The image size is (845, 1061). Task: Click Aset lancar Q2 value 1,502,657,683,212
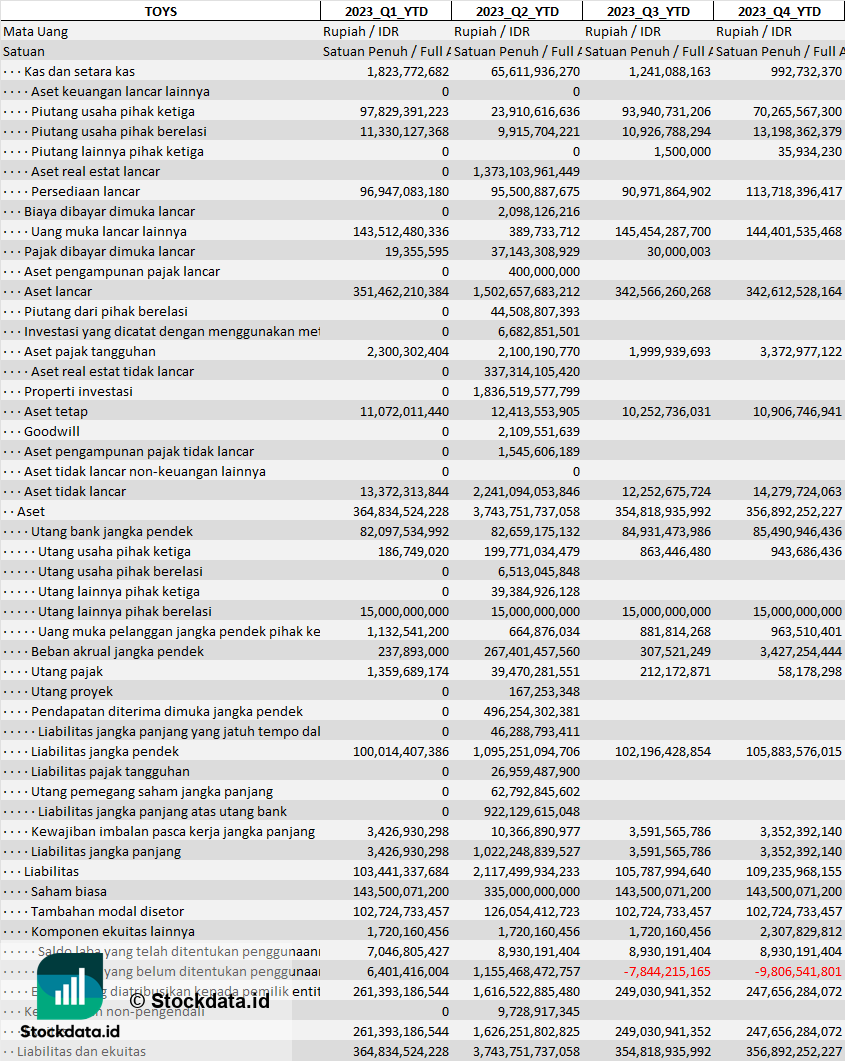click(x=526, y=292)
